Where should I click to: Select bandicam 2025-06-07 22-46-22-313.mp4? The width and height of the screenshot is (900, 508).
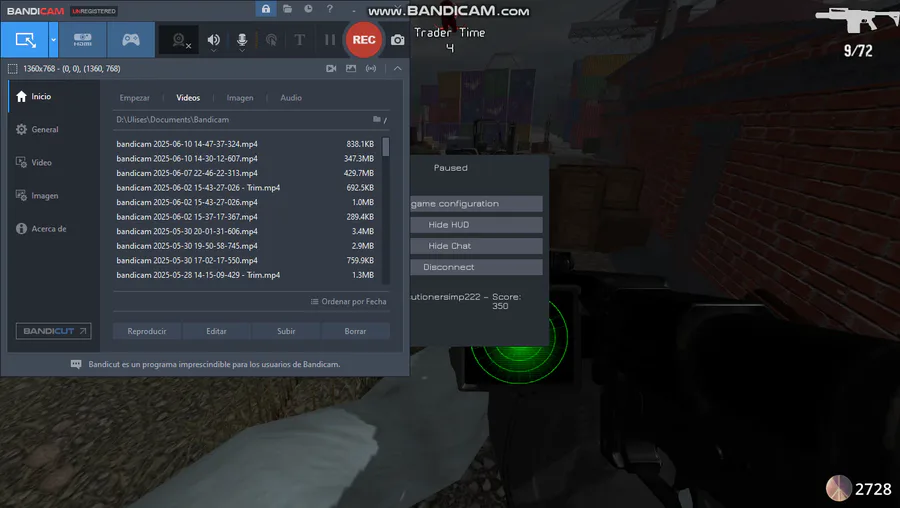[x=247, y=173]
